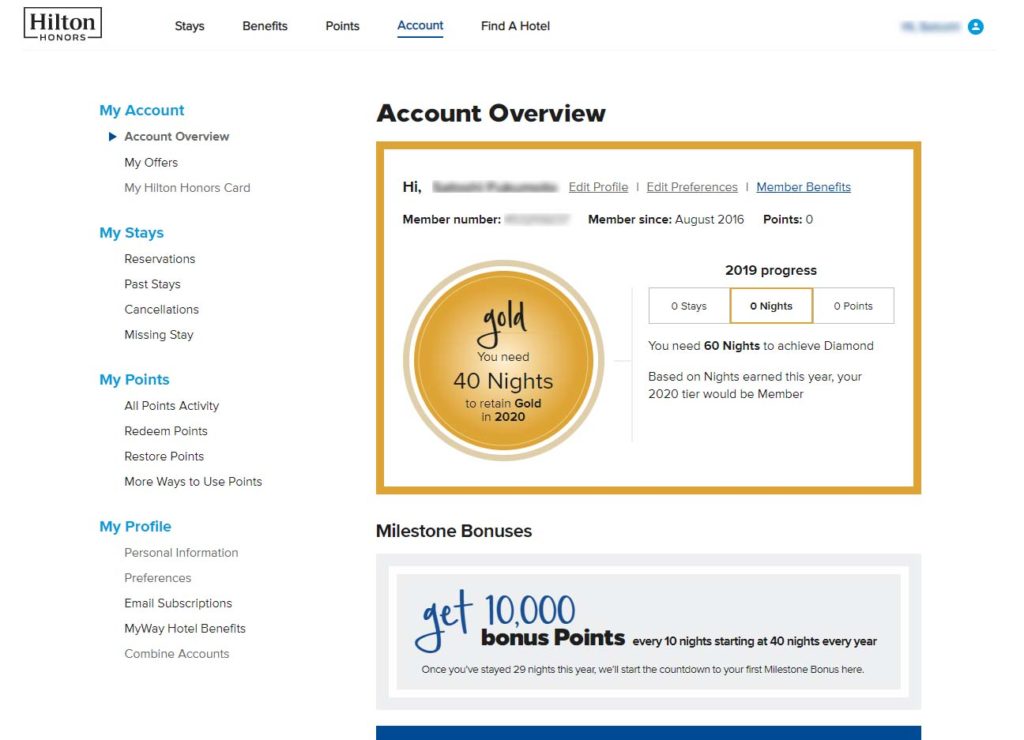Open the Cancellations page
The image size is (1024, 740).
pyautogui.click(x=161, y=310)
